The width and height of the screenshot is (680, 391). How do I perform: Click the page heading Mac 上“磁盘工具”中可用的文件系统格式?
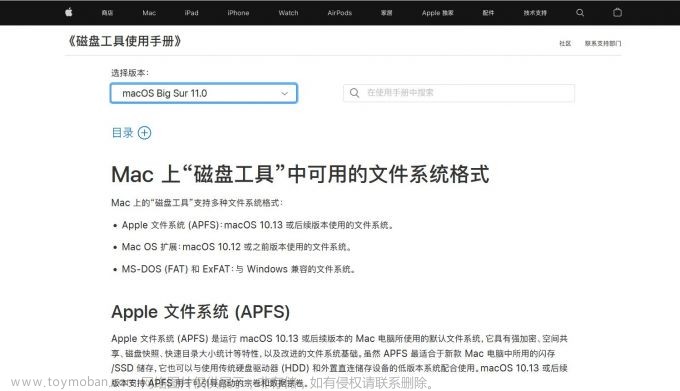[x=300, y=174]
